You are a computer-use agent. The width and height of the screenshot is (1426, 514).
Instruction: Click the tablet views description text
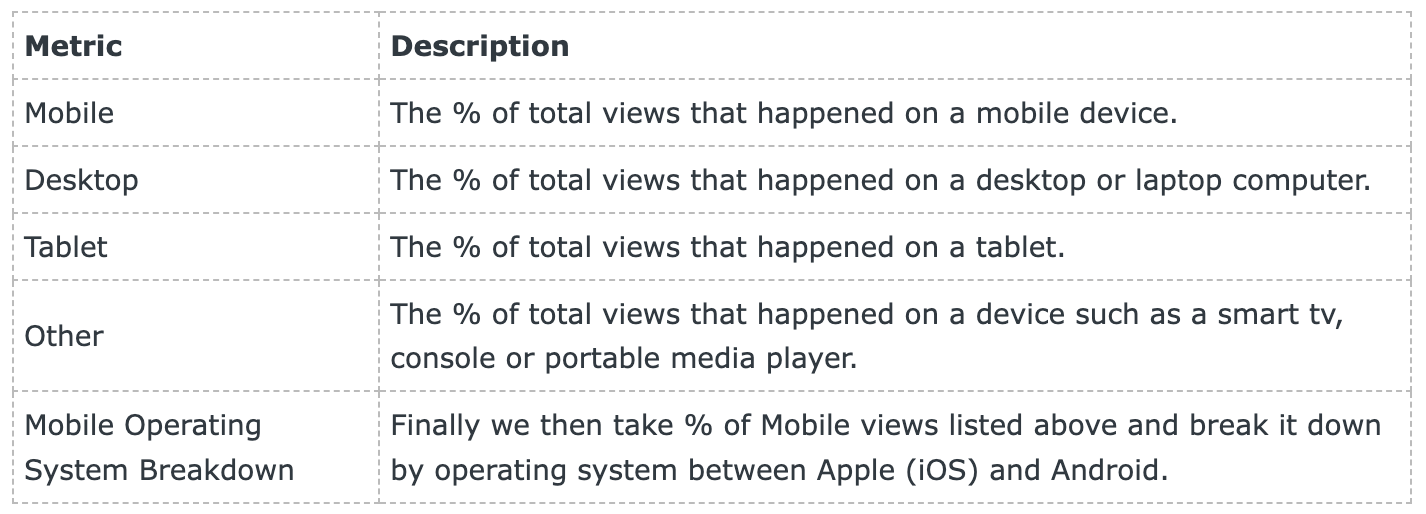728,247
